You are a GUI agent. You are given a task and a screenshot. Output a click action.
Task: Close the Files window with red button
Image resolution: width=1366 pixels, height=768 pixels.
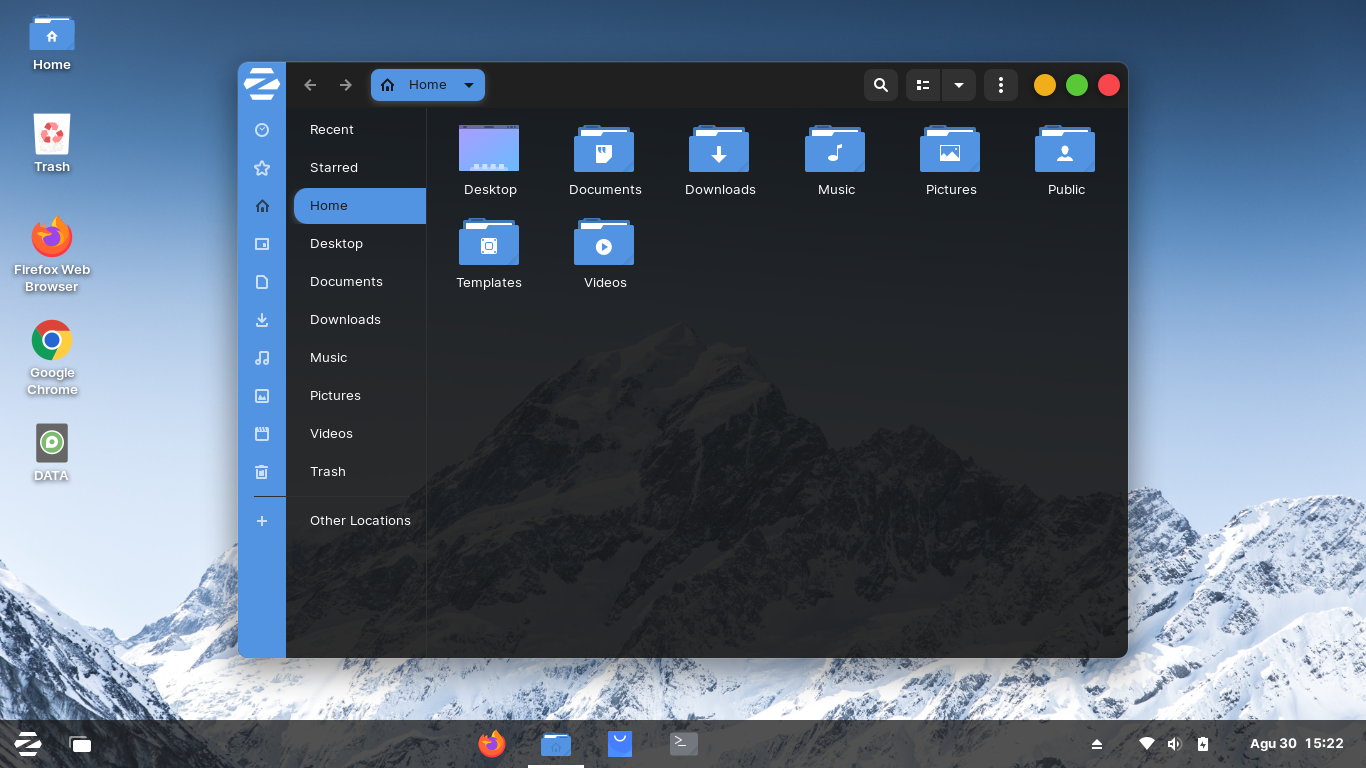[x=1109, y=85]
